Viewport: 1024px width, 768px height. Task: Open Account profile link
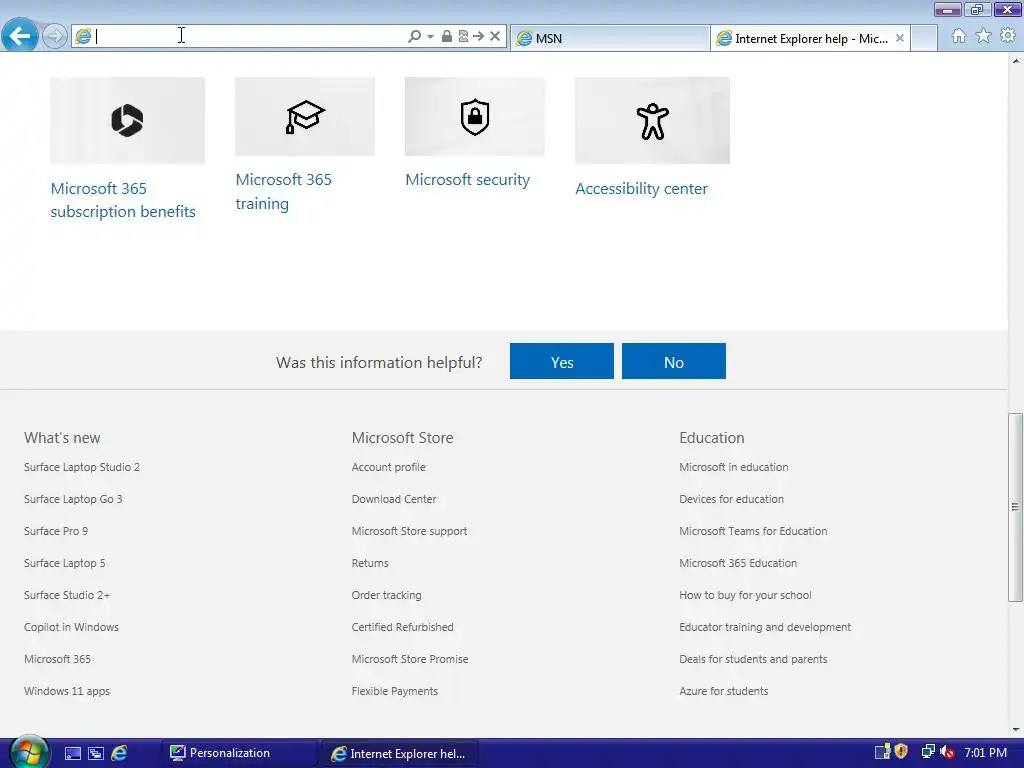389,467
